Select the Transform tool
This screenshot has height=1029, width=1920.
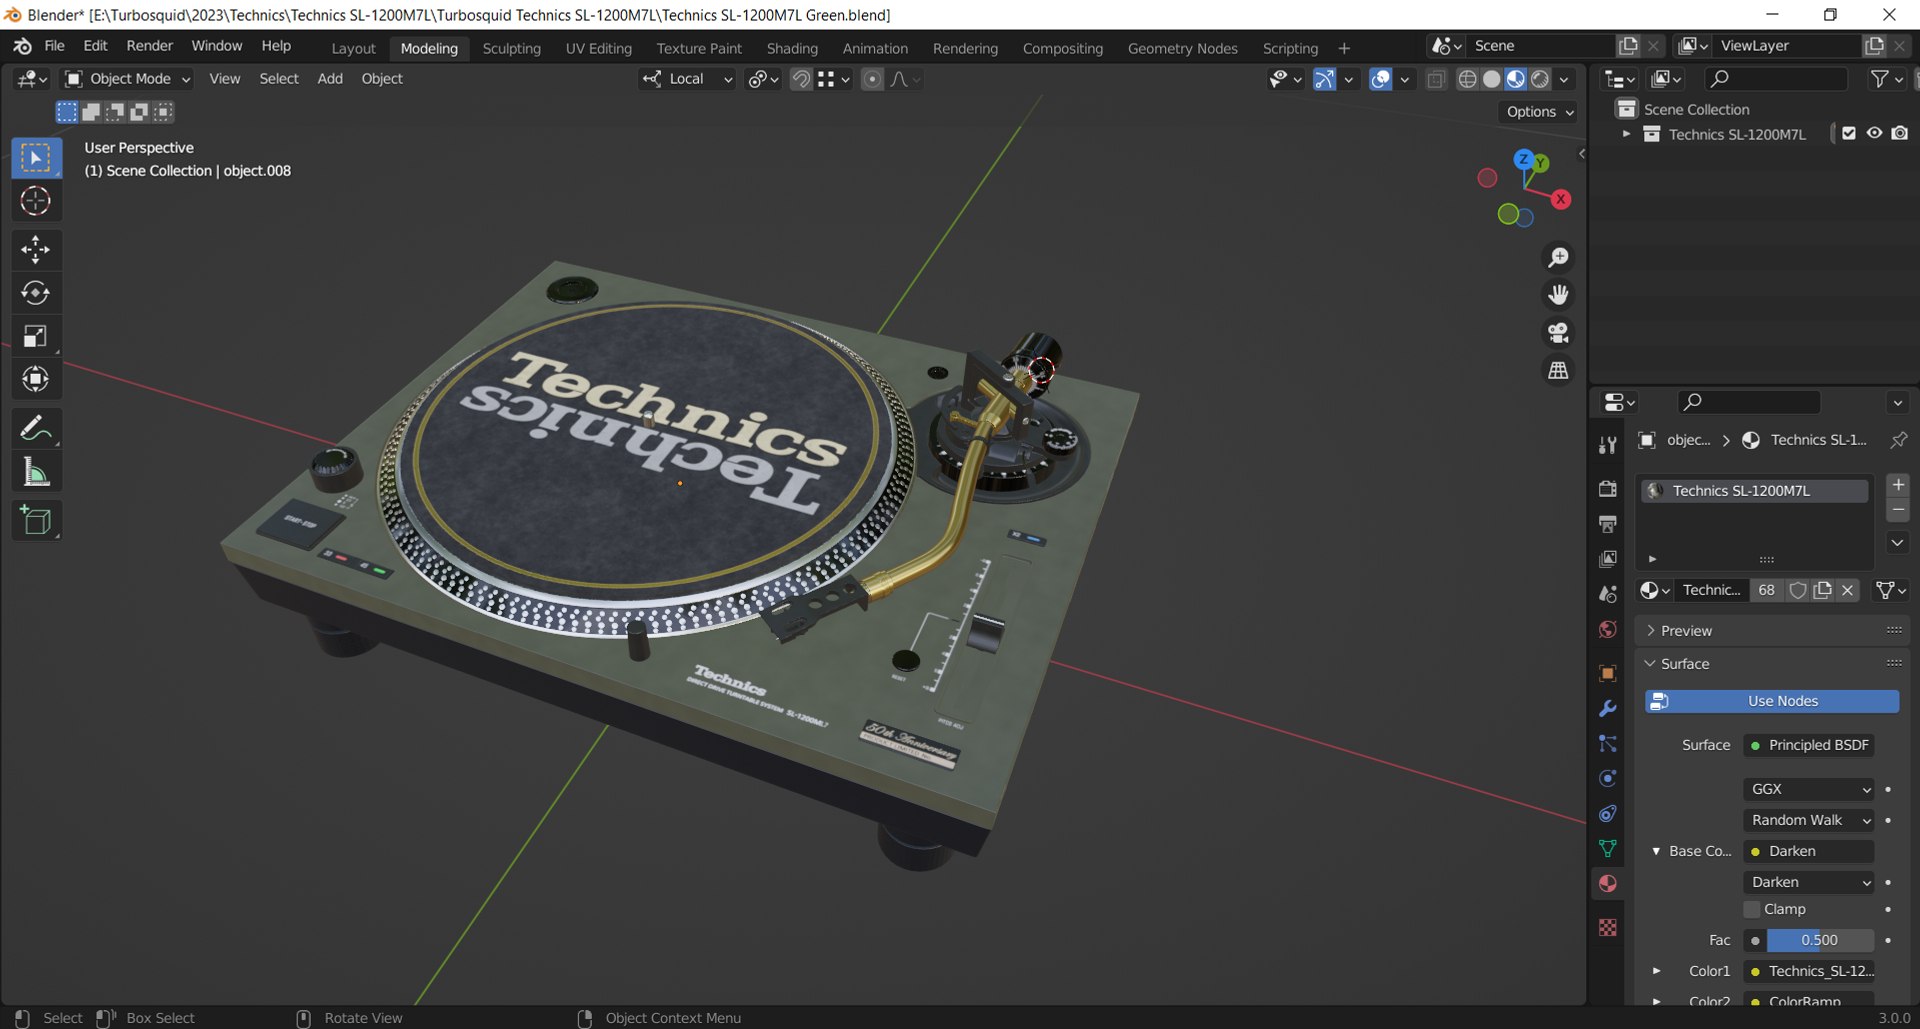point(36,379)
